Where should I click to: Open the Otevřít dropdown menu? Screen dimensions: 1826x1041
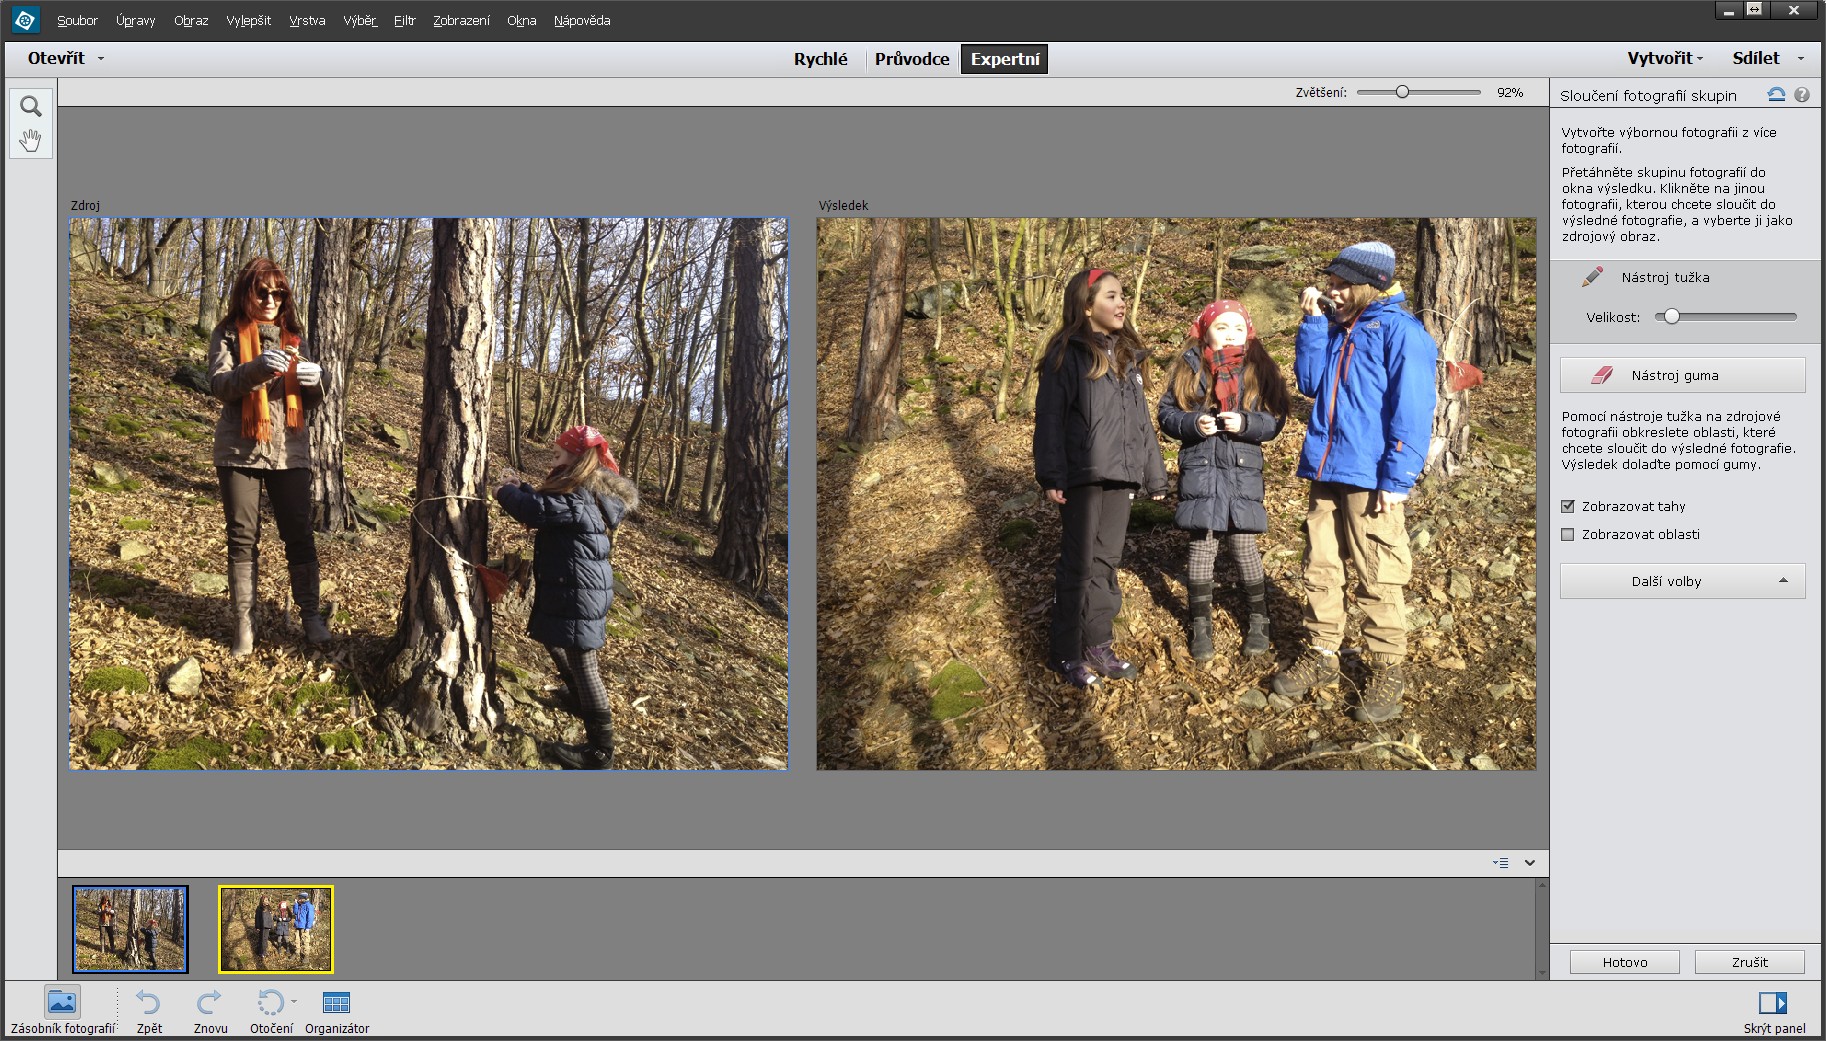[66, 58]
